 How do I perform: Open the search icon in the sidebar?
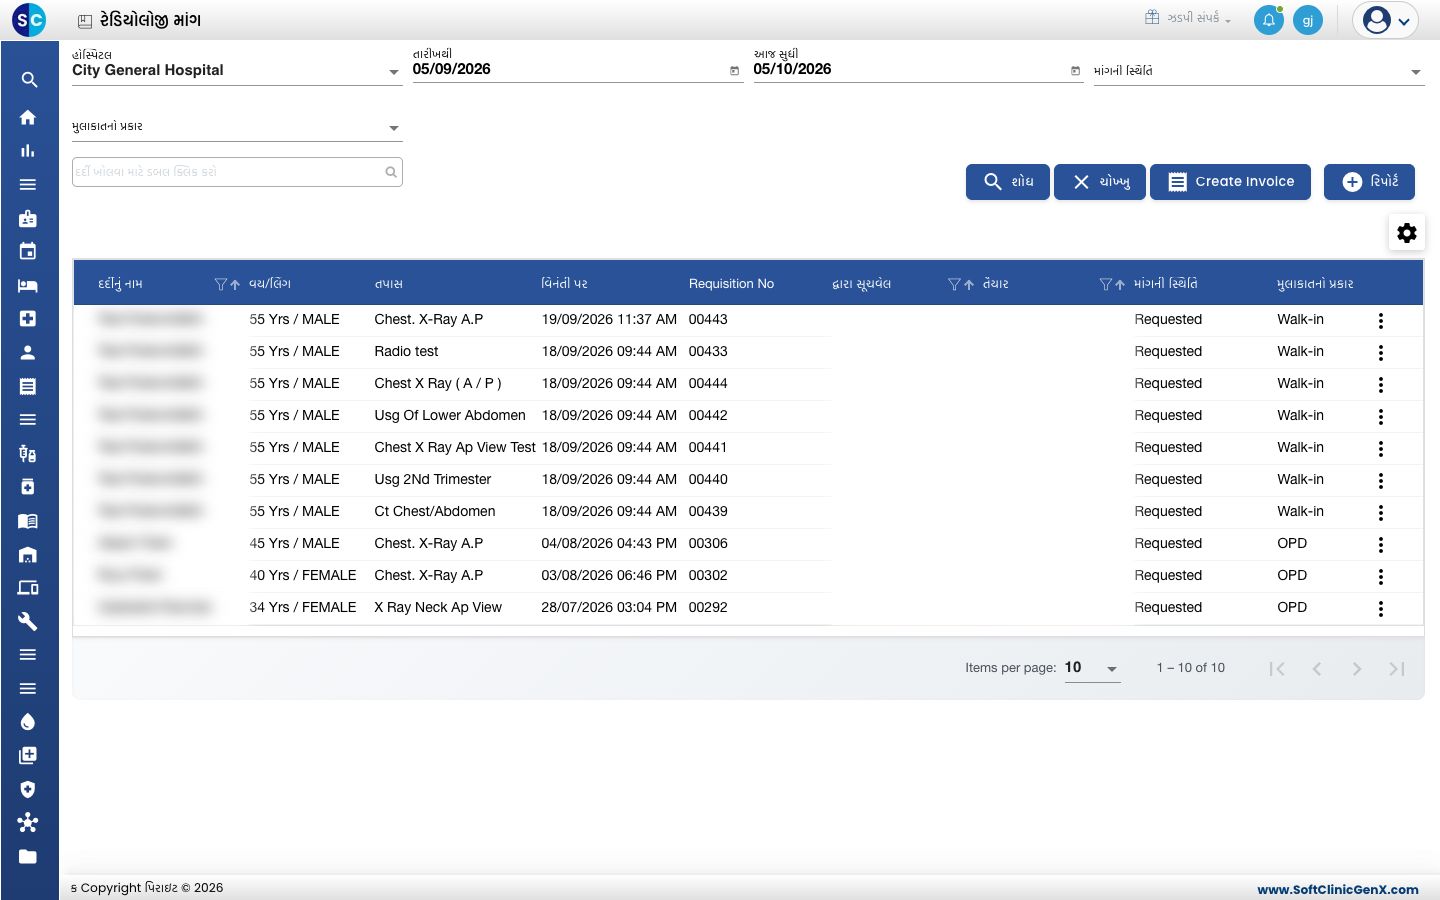(29, 80)
